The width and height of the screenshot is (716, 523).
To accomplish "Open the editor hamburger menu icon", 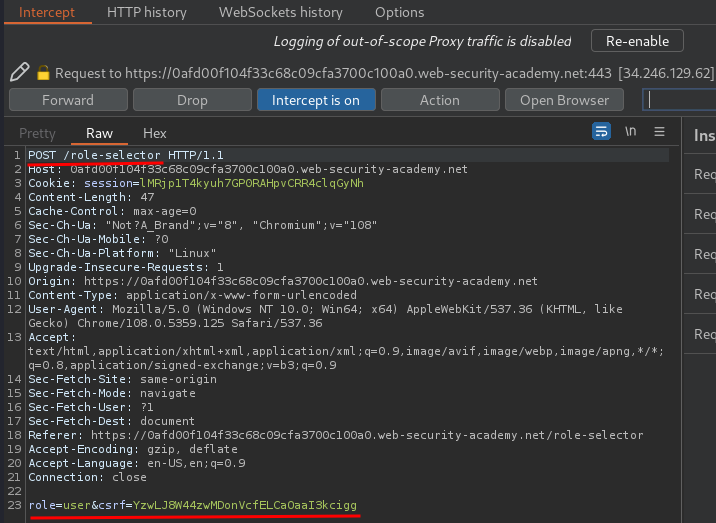I will tap(659, 132).
